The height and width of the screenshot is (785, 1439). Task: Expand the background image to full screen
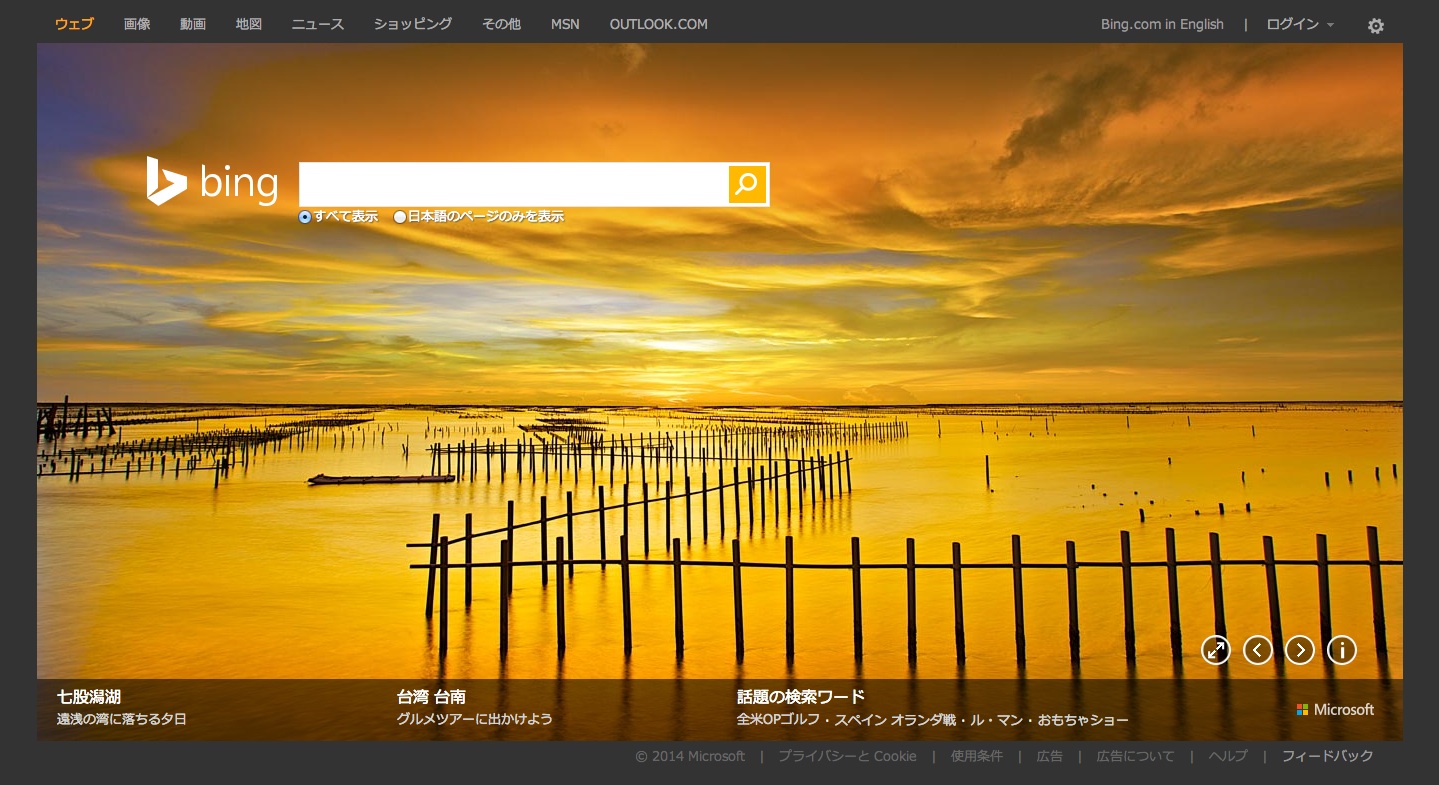(1215, 650)
